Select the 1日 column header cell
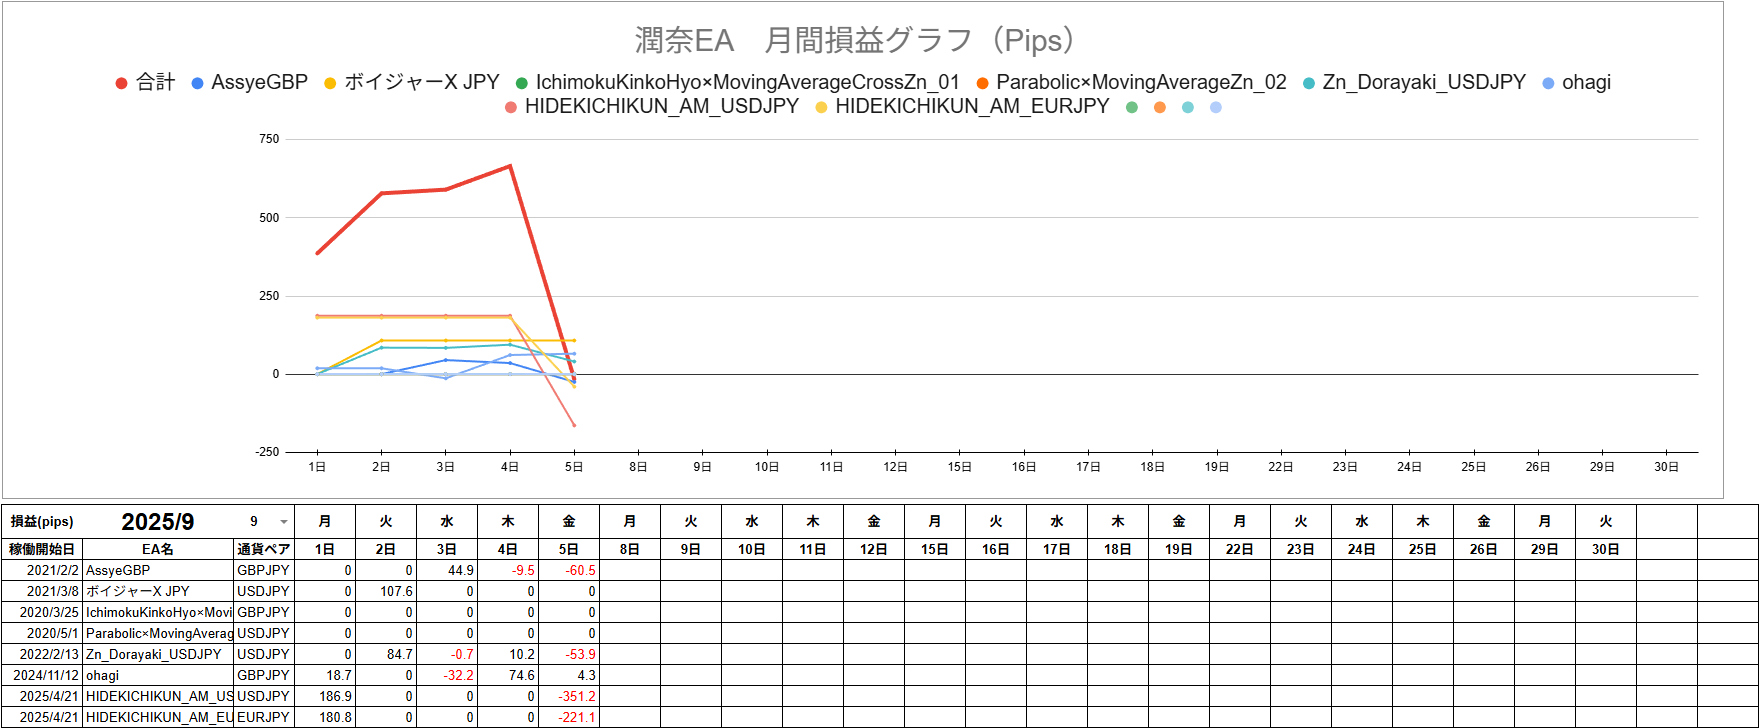1763x728 pixels. pyautogui.click(x=325, y=549)
